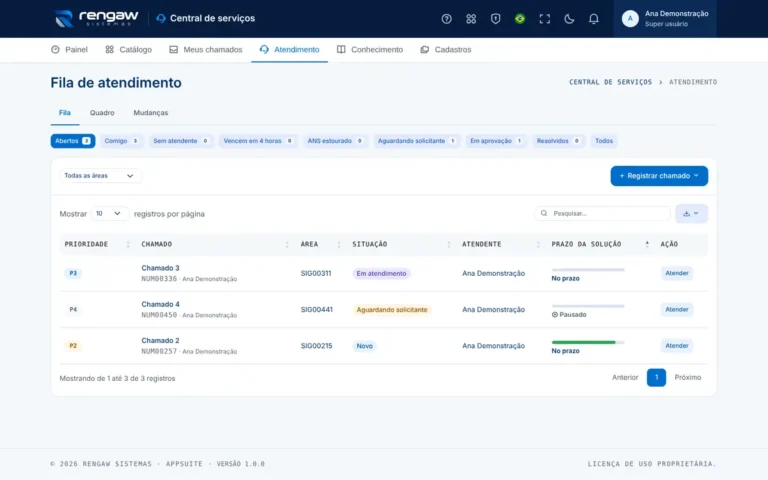Click Central de Serviços breadcrumb

tap(610, 82)
